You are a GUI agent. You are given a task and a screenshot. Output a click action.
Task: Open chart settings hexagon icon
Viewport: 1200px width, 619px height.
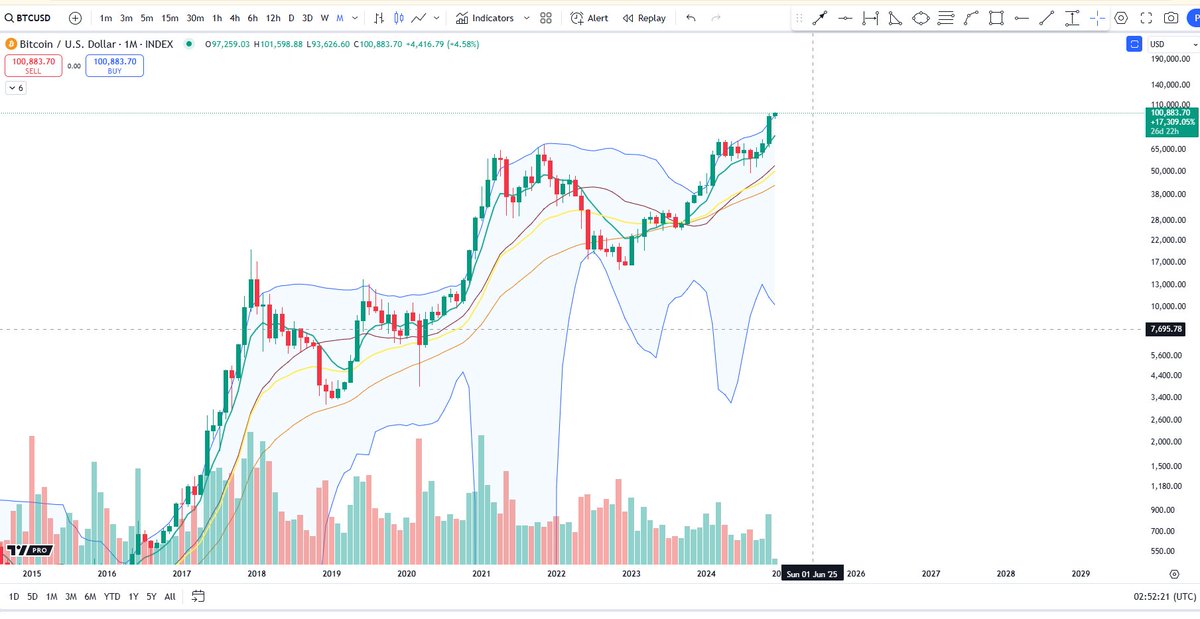[x=1121, y=18]
